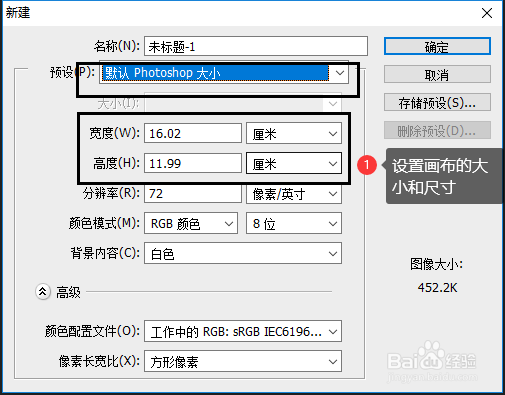Viewport: 505px width, 395px height.
Task: Open the 像素长宽比 方形像素 dropdown
Action: tap(243, 361)
